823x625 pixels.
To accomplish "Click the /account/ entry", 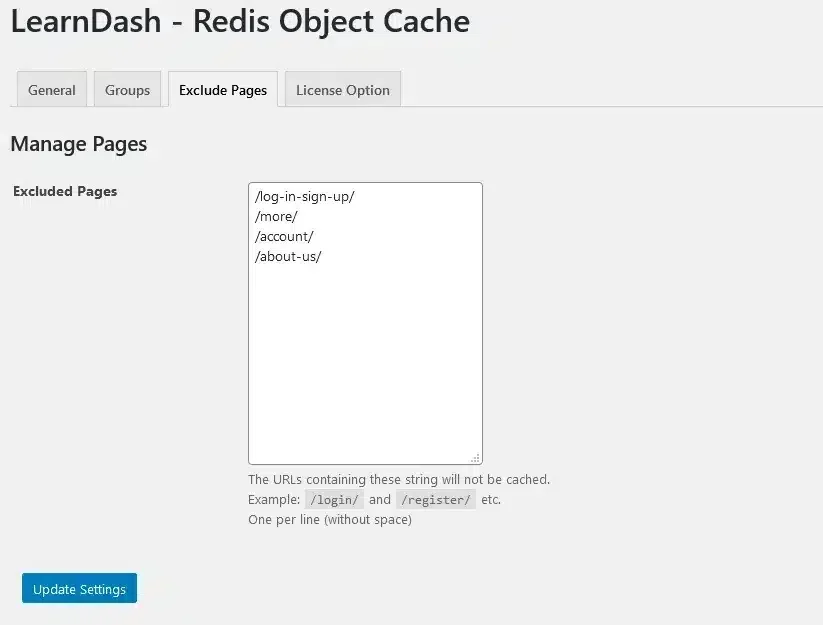I will point(284,236).
